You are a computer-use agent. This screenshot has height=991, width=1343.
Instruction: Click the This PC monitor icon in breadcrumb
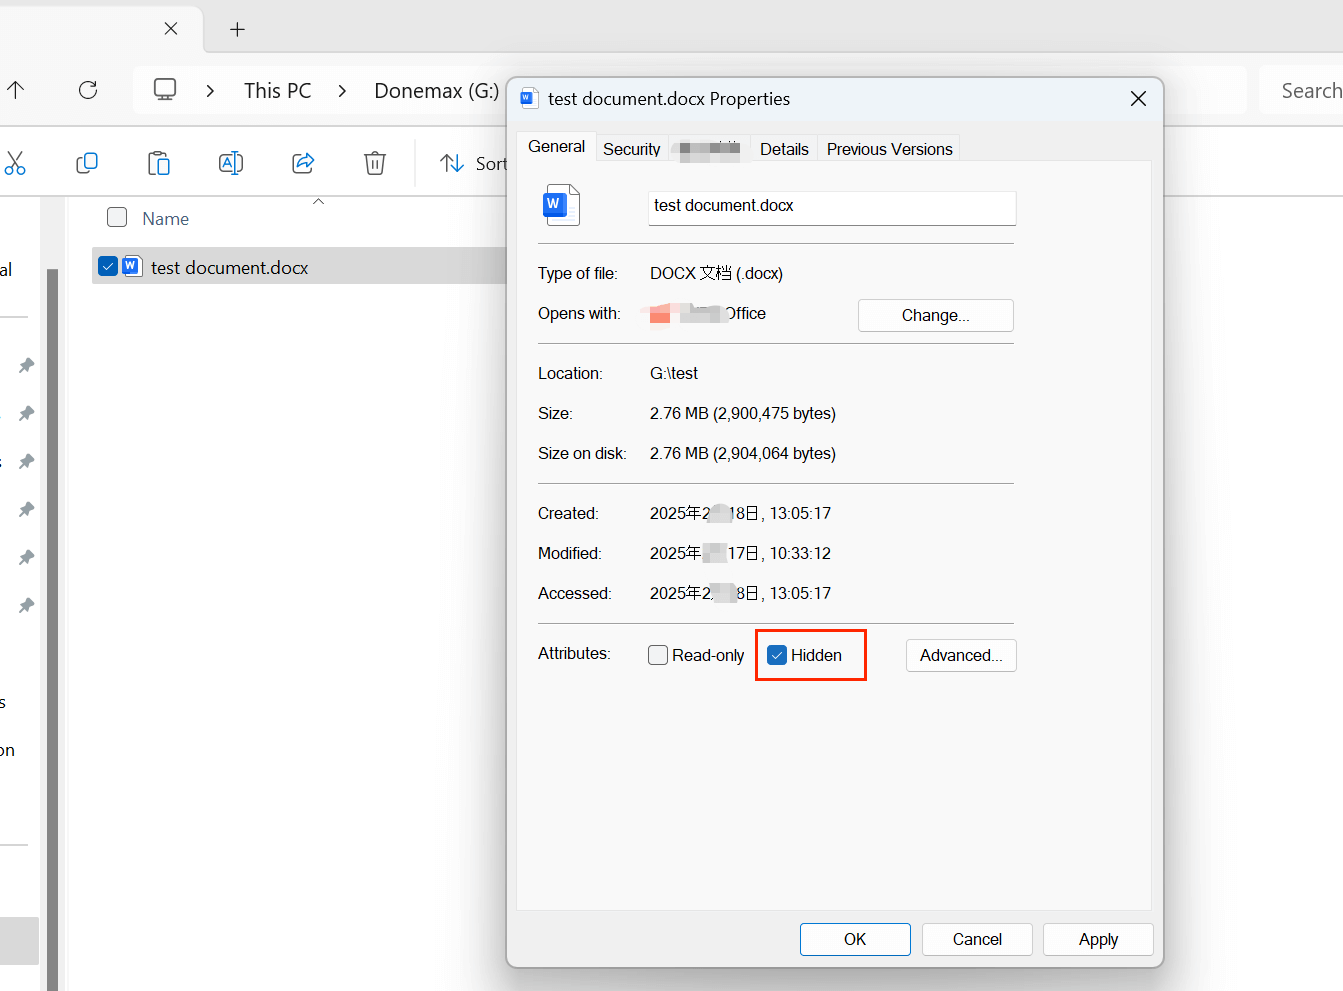164,89
